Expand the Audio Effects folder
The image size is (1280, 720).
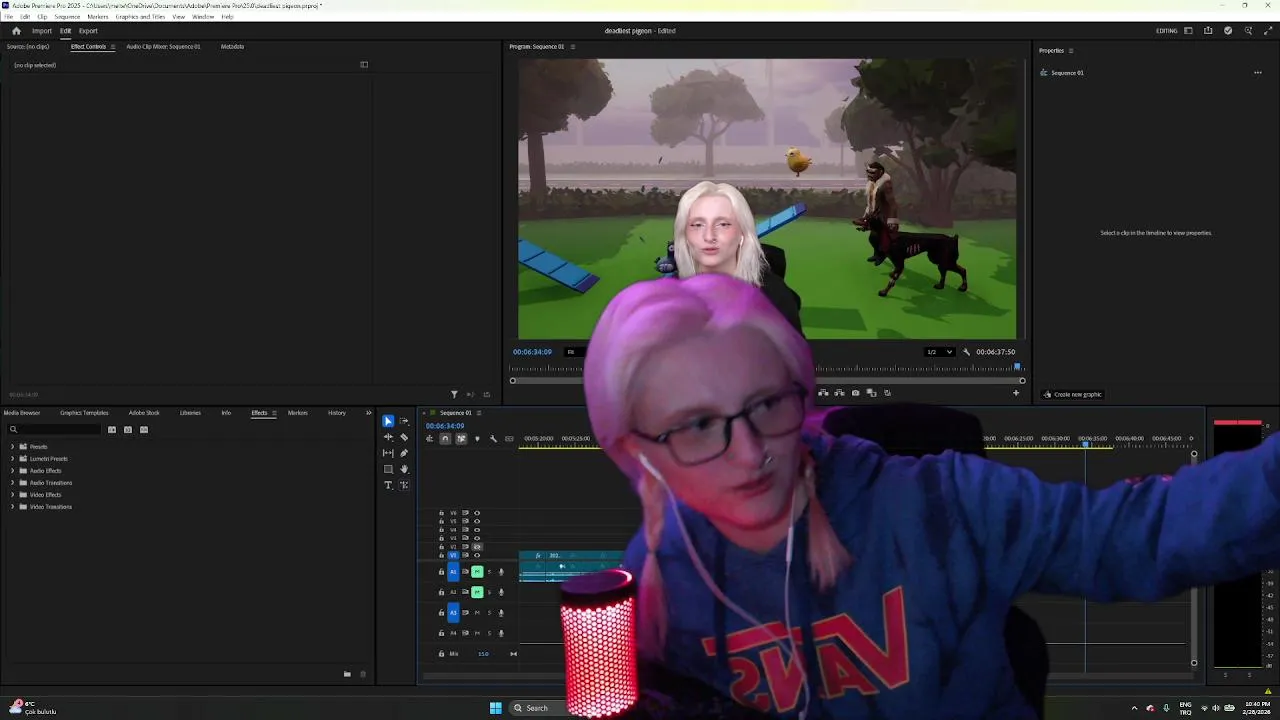point(12,471)
